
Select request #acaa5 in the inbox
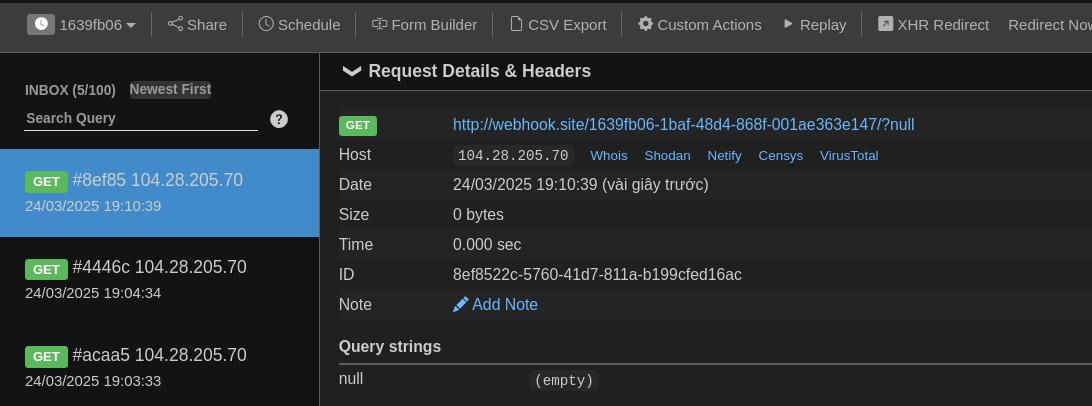coord(160,367)
